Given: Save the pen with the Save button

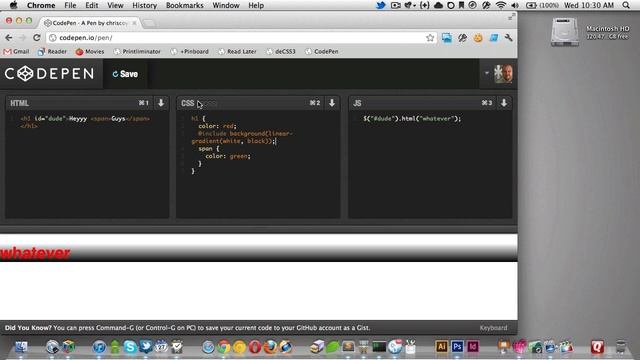Looking at the screenshot, I should (125, 74).
